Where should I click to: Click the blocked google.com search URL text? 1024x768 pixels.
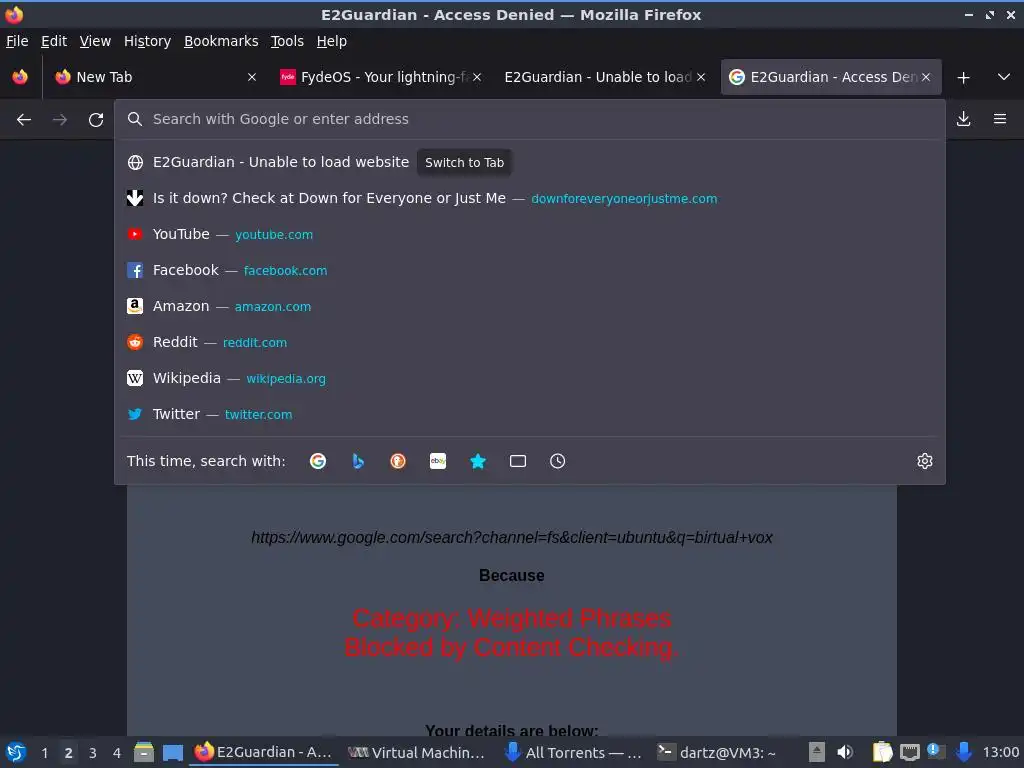(x=512, y=537)
